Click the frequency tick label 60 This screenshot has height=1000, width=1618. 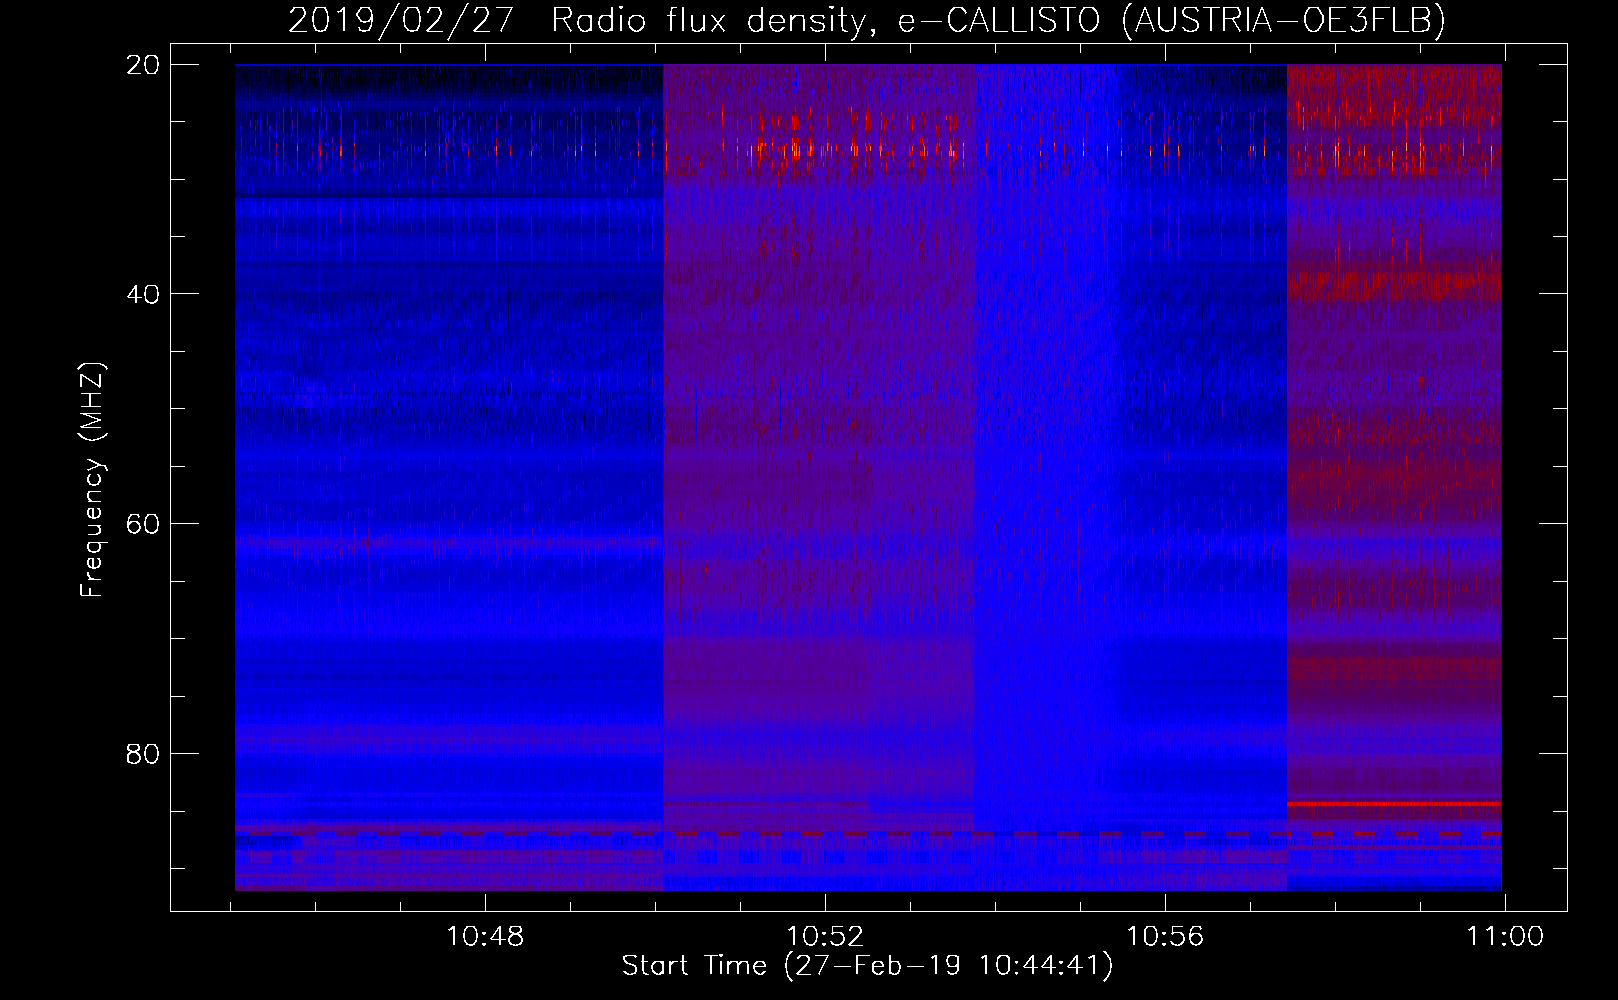tap(143, 524)
